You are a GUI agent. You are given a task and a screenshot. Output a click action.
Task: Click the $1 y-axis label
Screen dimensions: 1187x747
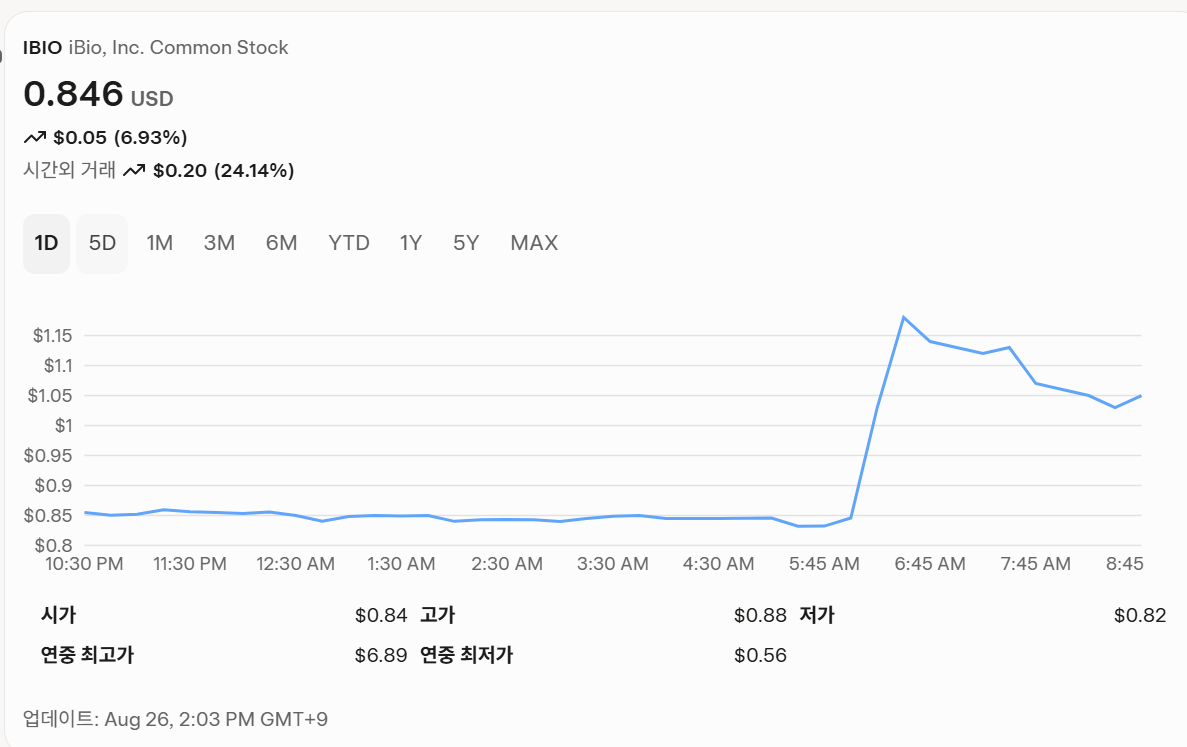click(64, 425)
